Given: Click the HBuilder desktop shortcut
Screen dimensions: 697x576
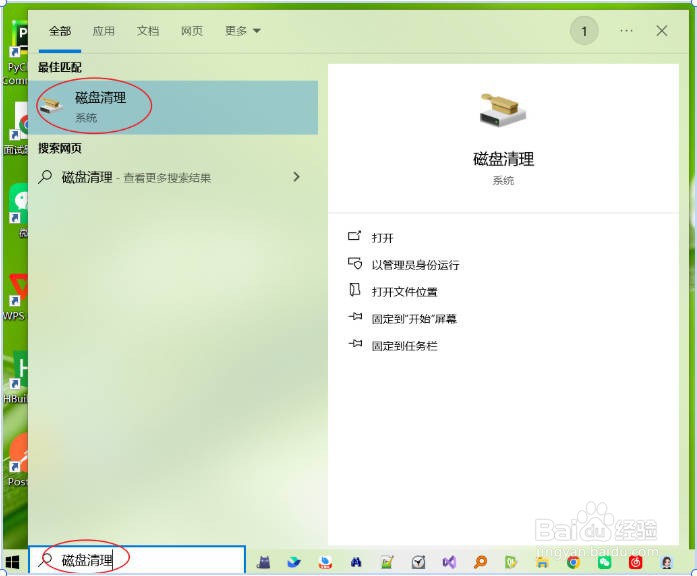Looking at the screenshot, I should click(x=16, y=378).
